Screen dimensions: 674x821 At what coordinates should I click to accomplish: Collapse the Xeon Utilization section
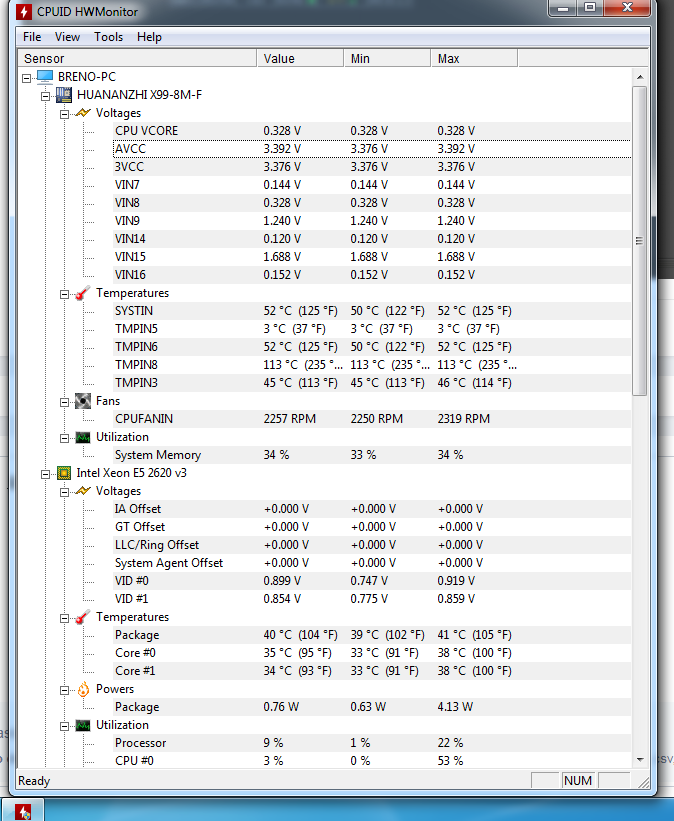coord(64,726)
